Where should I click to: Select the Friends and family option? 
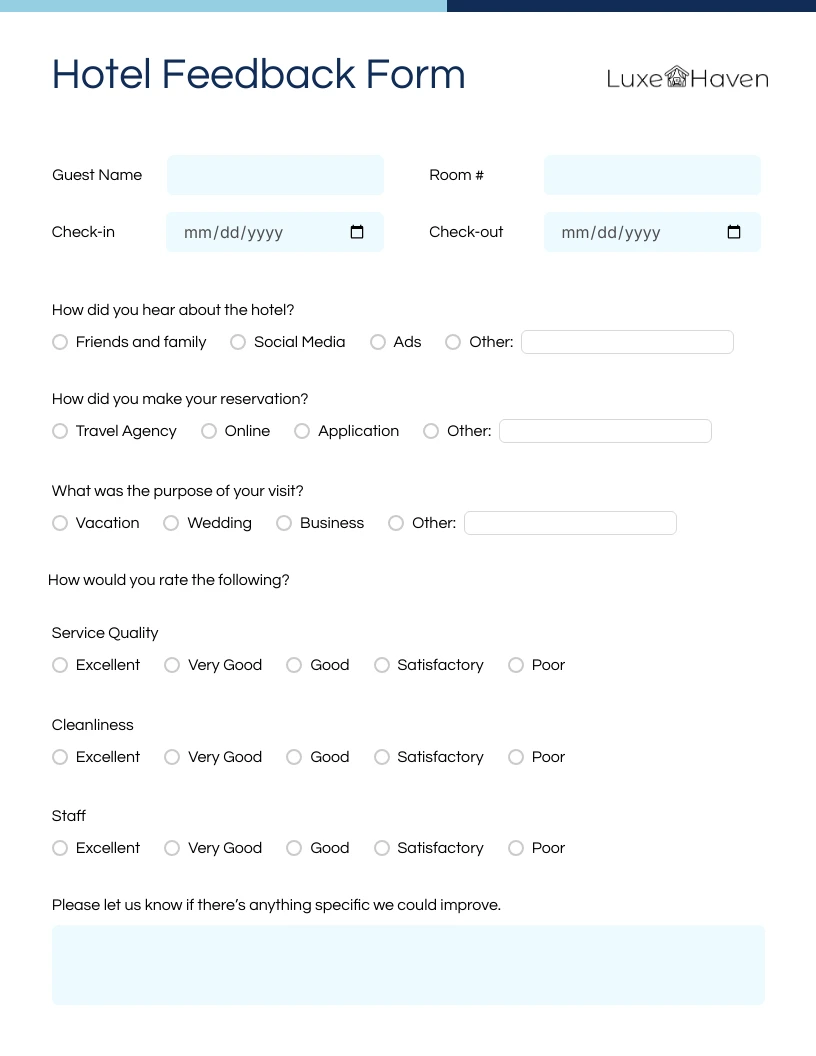coord(60,342)
